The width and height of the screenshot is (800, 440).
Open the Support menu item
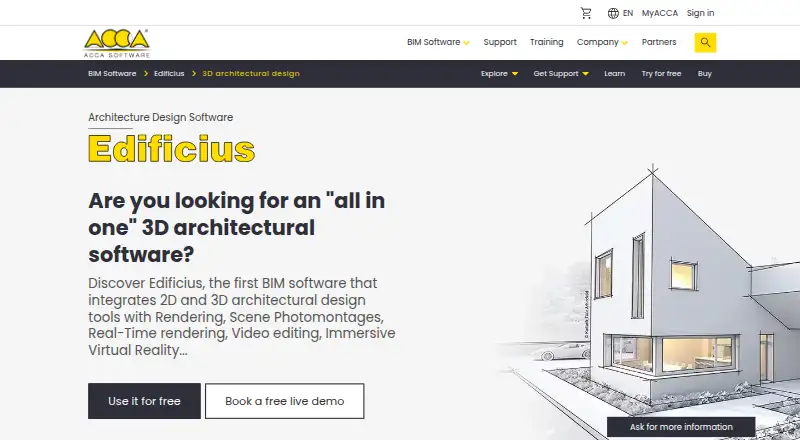pos(500,42)
